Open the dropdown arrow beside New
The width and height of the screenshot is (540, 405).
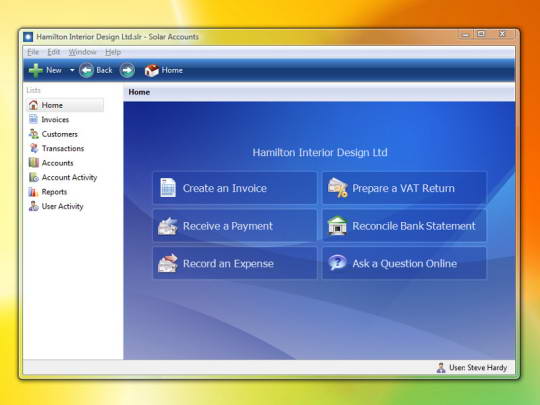pyautogui.click(x=72, y=70)
